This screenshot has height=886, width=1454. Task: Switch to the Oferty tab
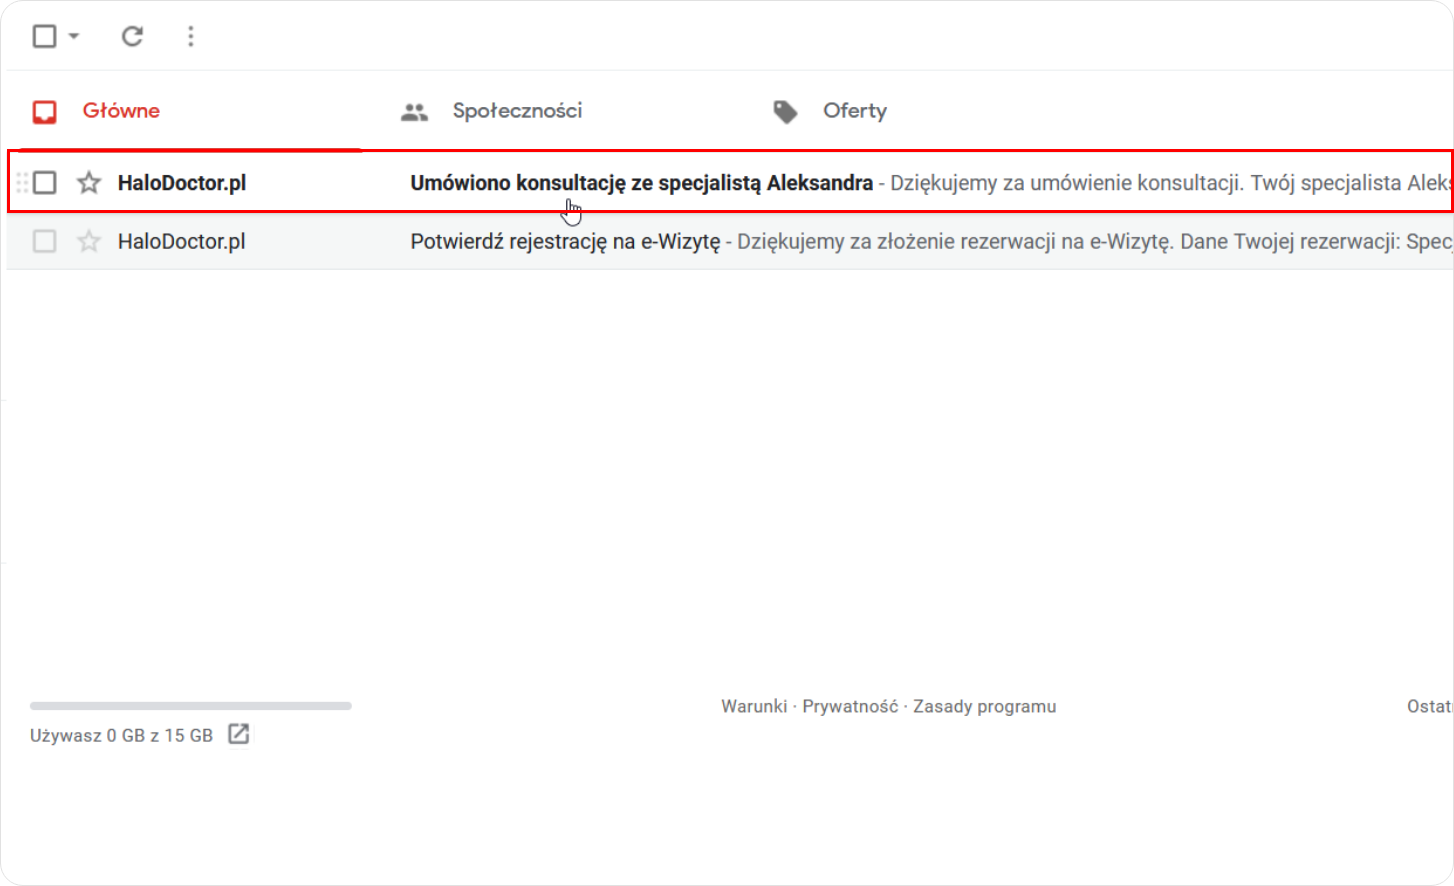coord(855,111)
